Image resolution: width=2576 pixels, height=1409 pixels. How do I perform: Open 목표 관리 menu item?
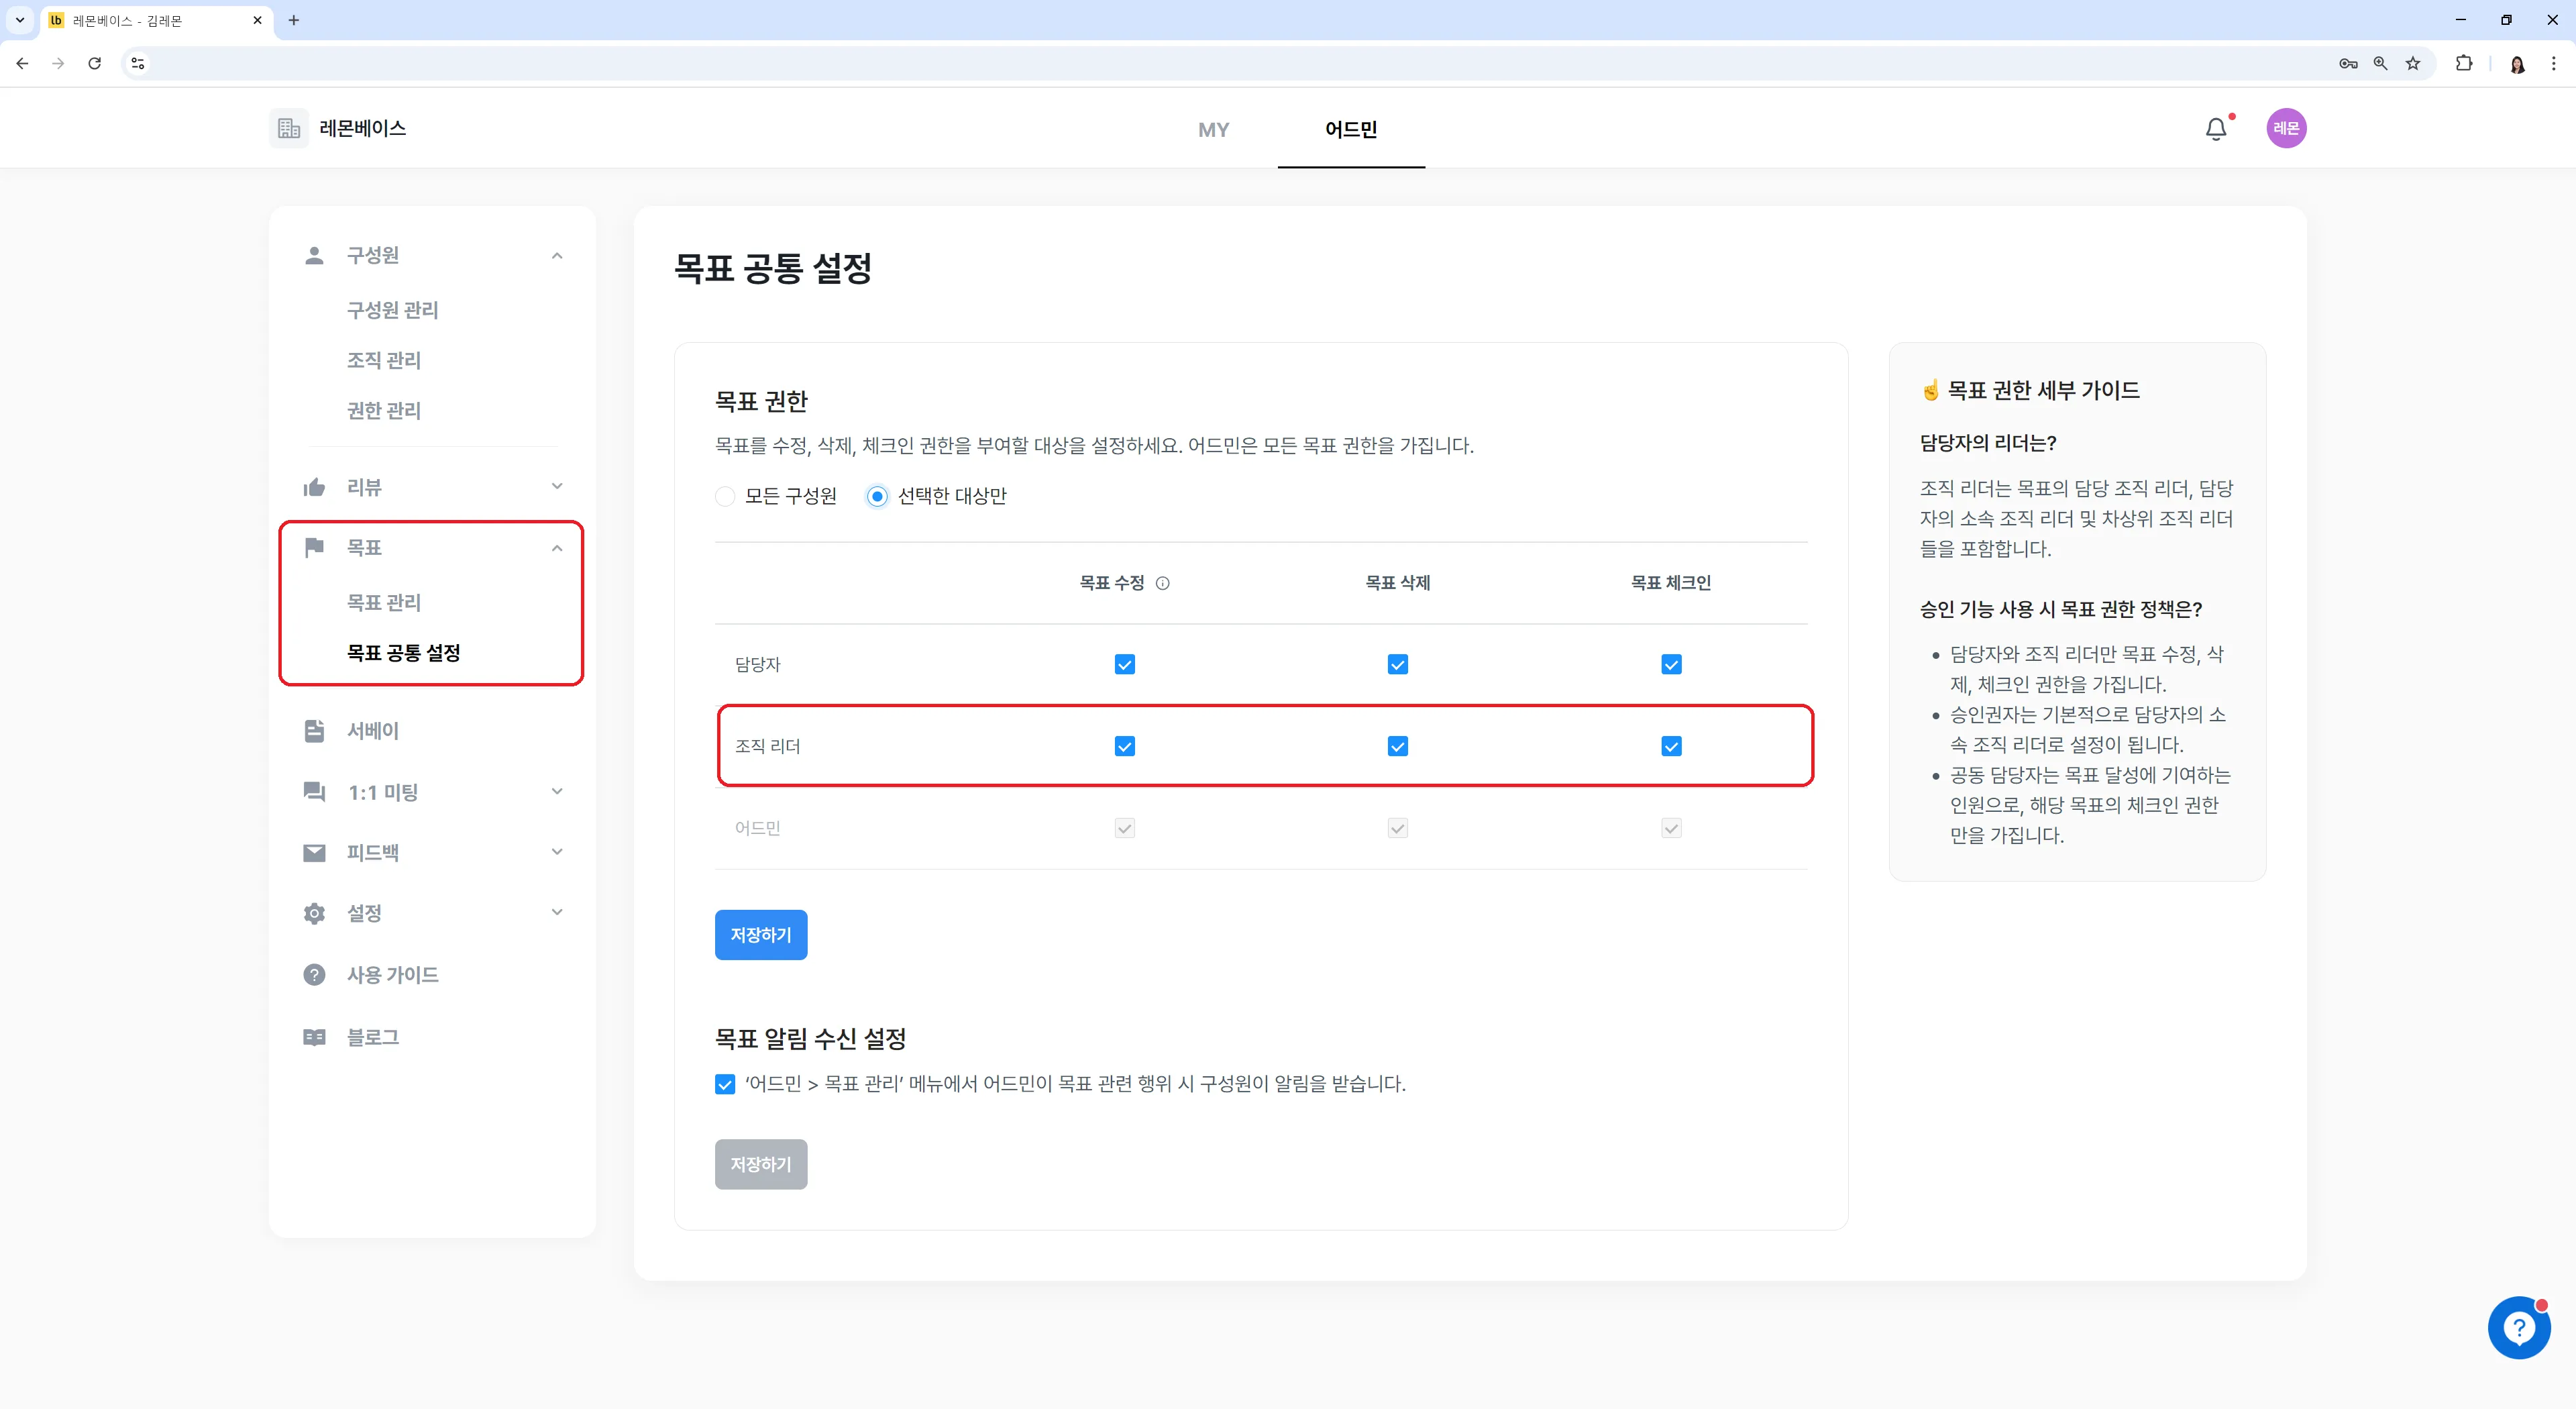tap(384, 603)
